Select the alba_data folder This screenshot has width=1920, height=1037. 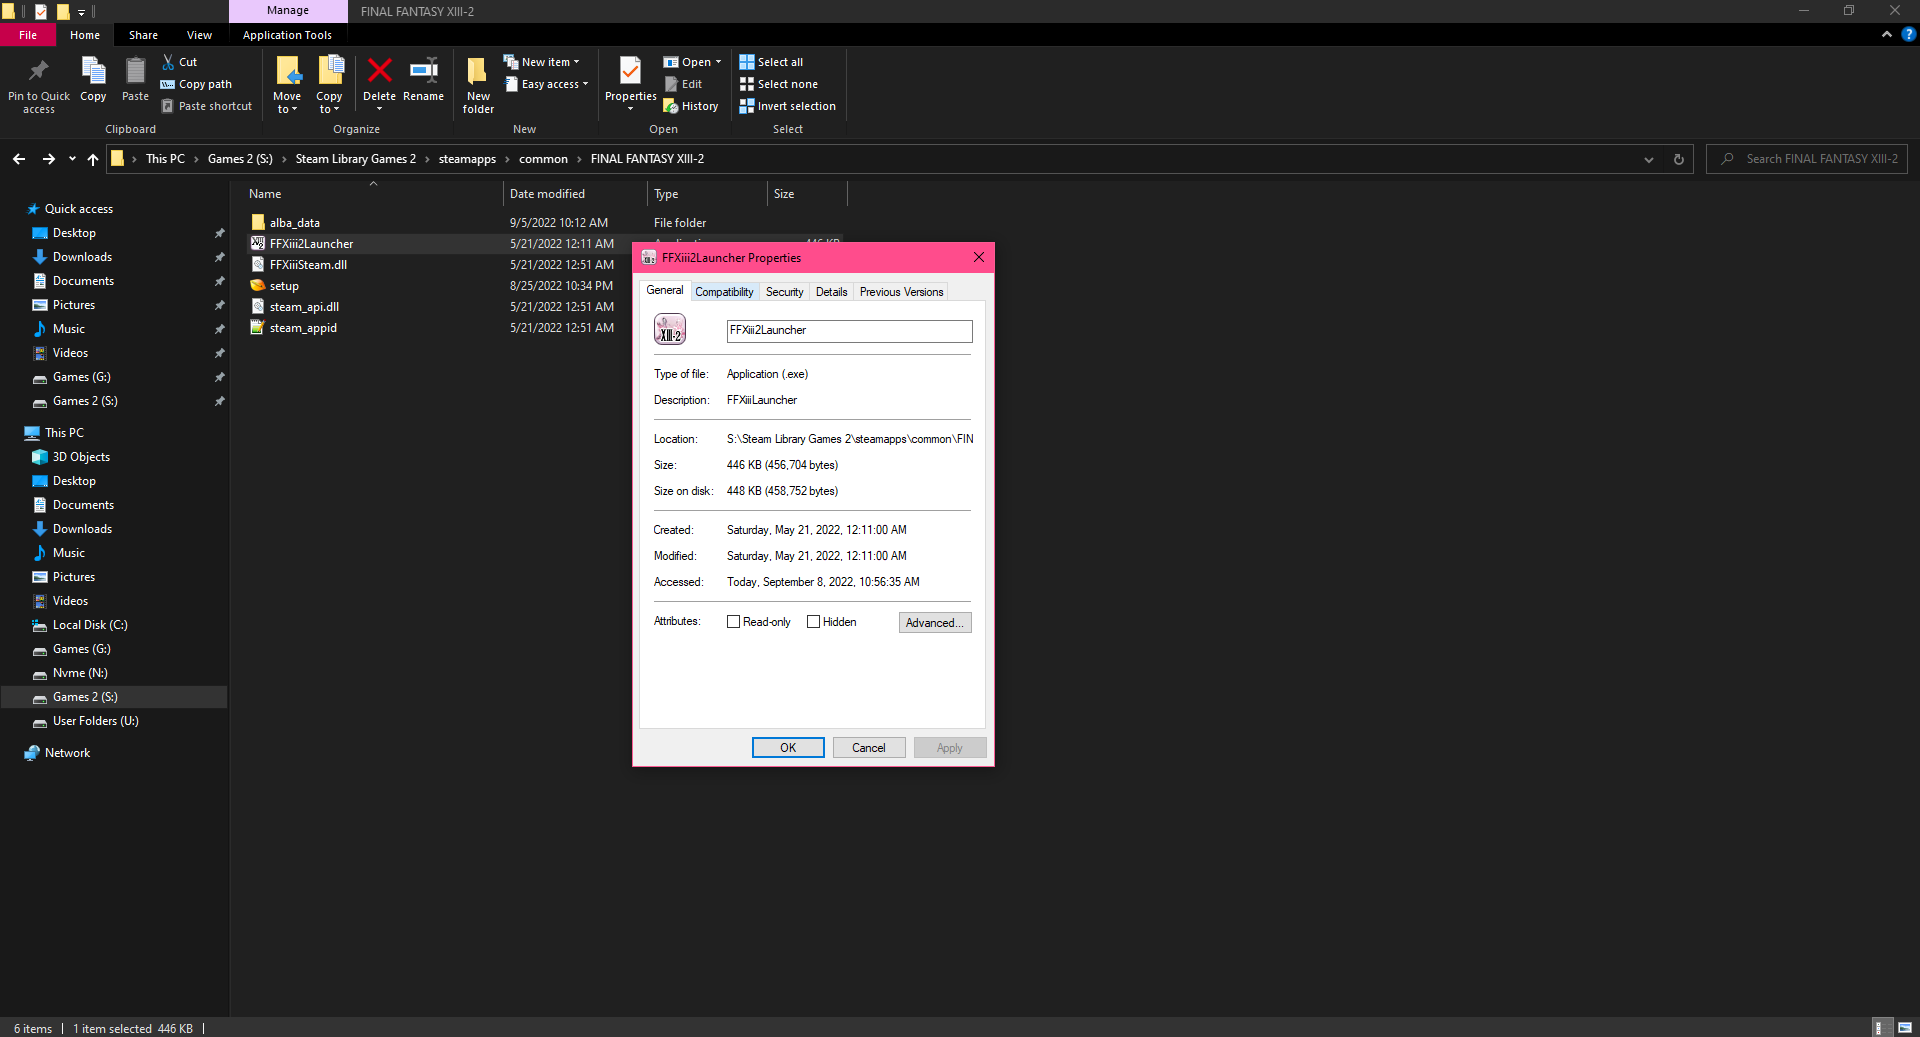(x=295, y=223)
